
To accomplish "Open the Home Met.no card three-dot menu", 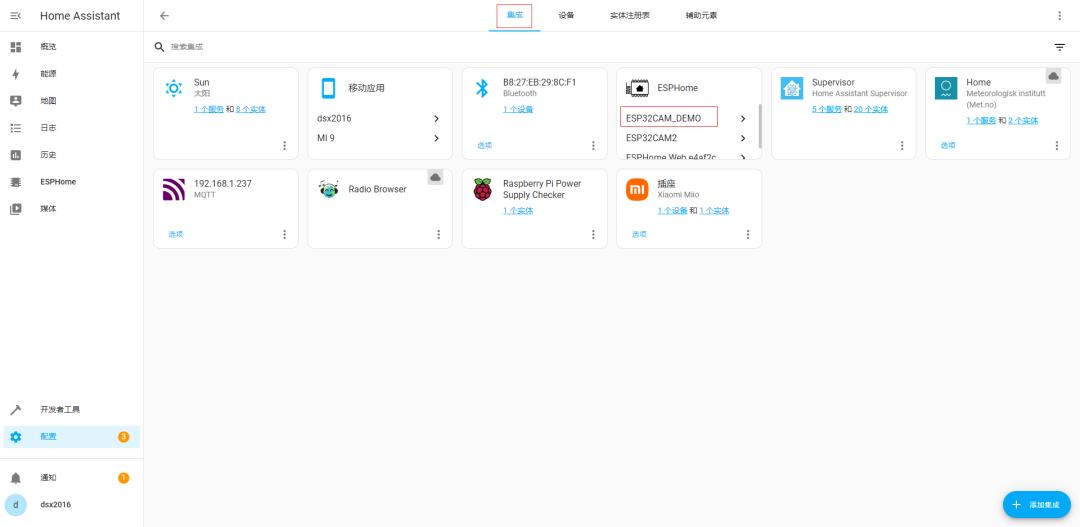I will (1057, 145).
